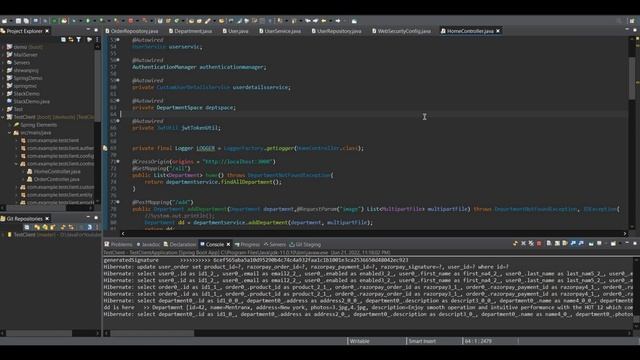Click the New file toolbar icon

tap(4, 20)
